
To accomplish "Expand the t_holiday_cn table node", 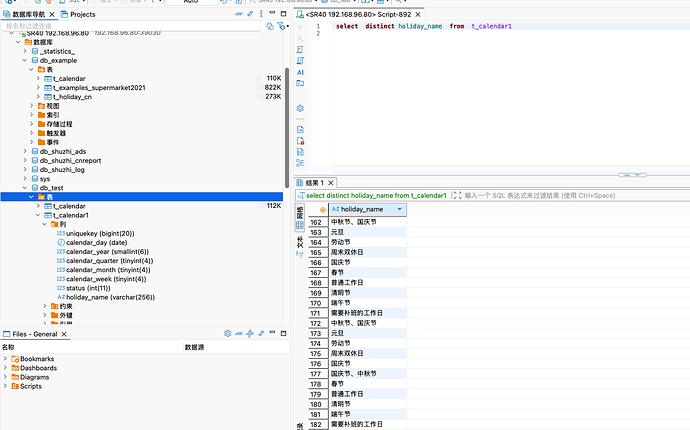I will [x=38, y=96].
